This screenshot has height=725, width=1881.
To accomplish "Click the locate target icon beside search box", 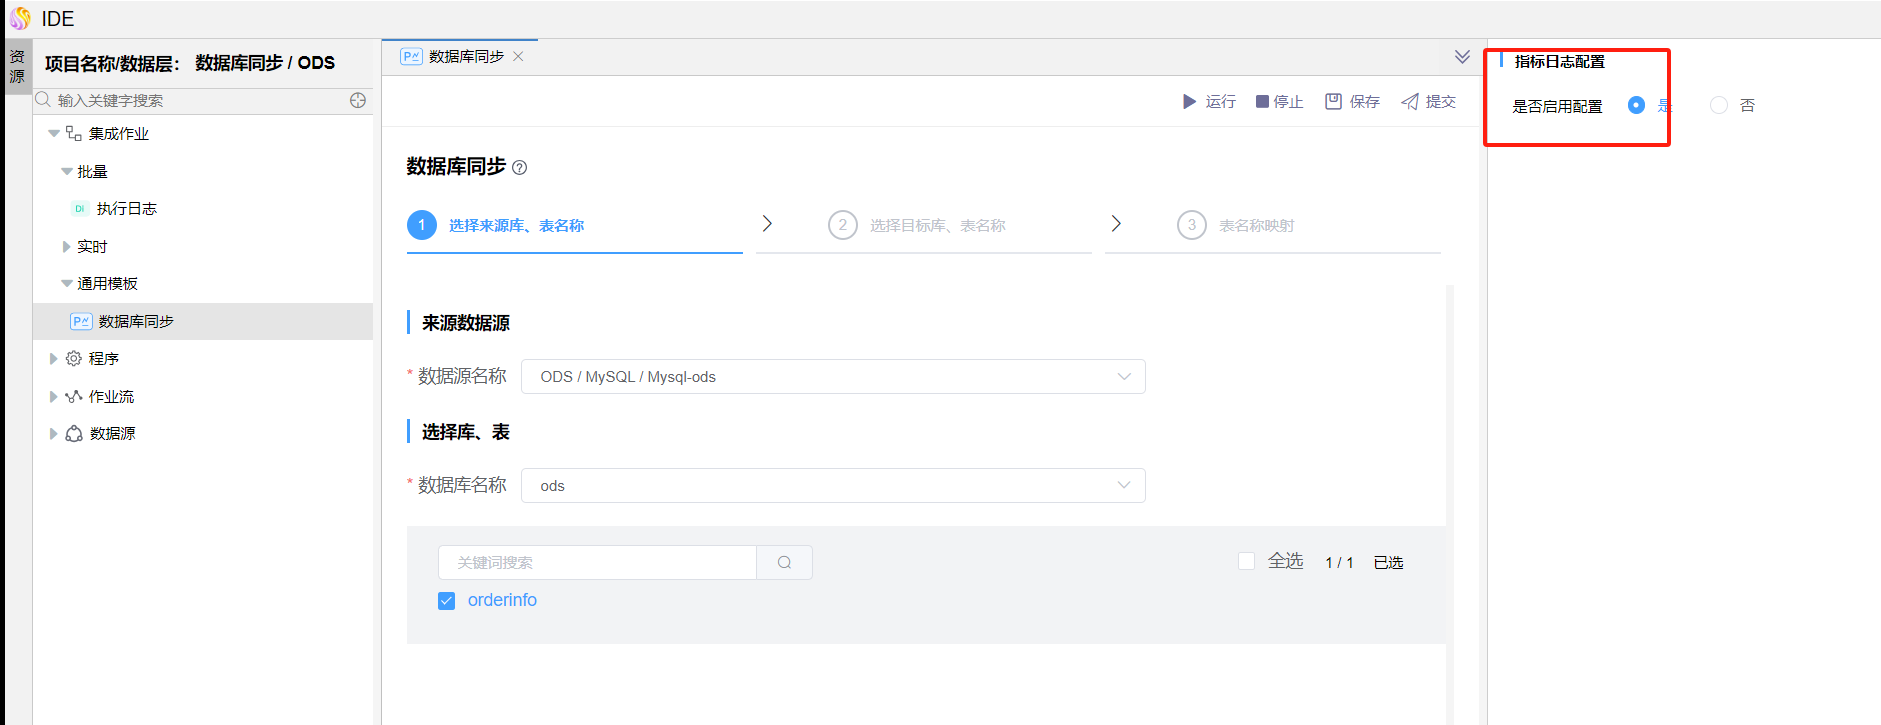I will [358, 100].
